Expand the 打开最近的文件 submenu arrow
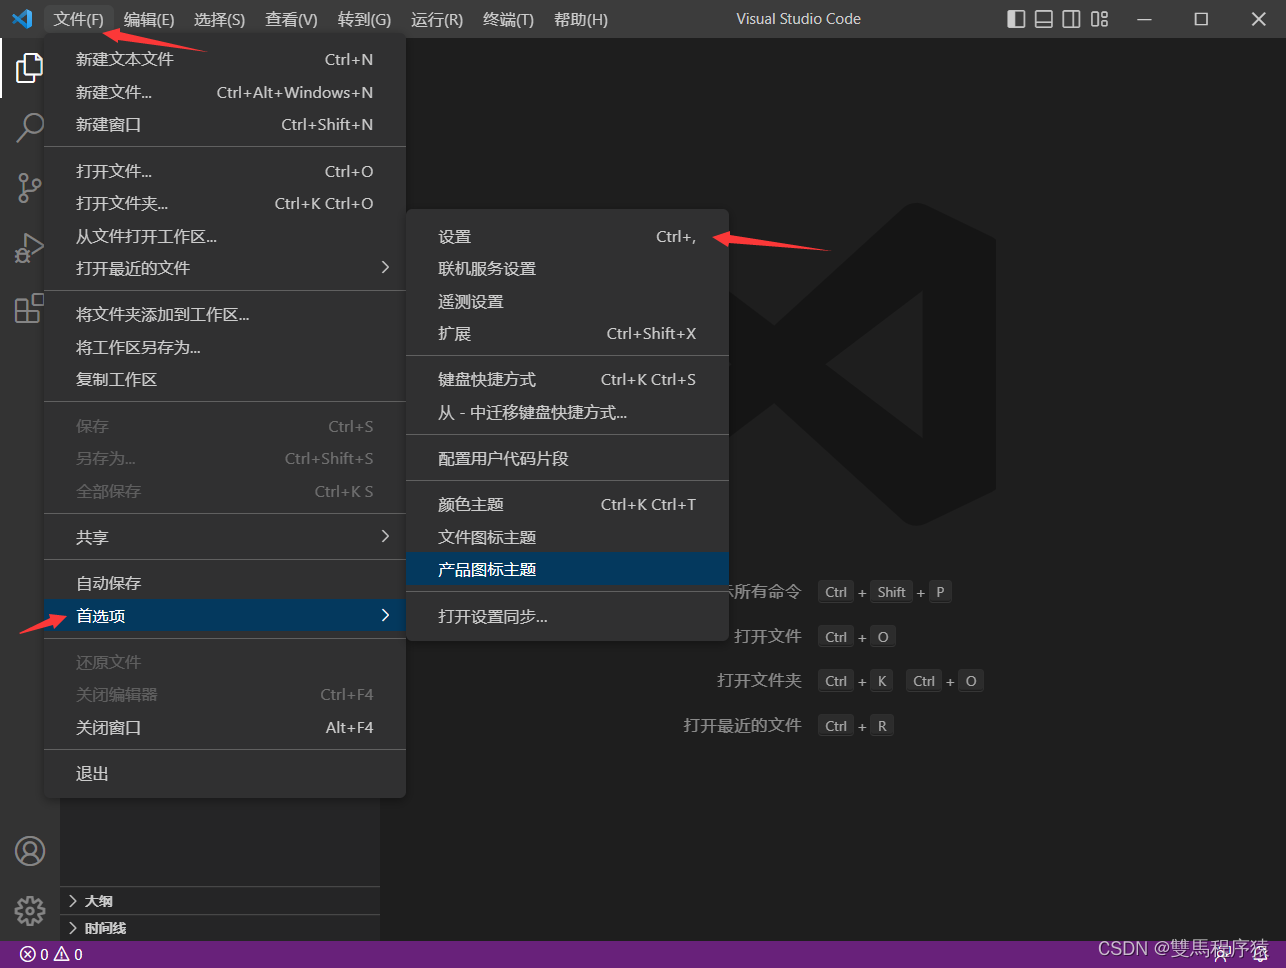The image size is (1286, 968). pos(385,267)
